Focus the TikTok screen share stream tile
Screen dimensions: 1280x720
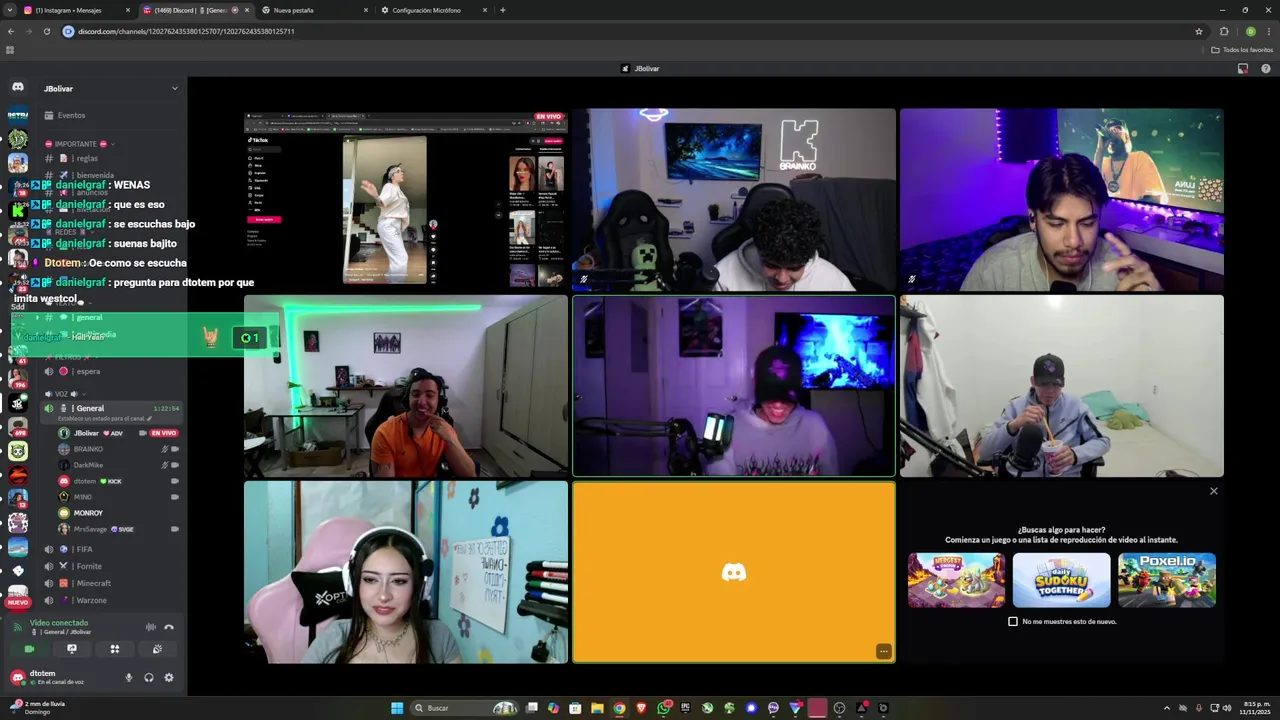pyautogui.click(x=406, y=199)
